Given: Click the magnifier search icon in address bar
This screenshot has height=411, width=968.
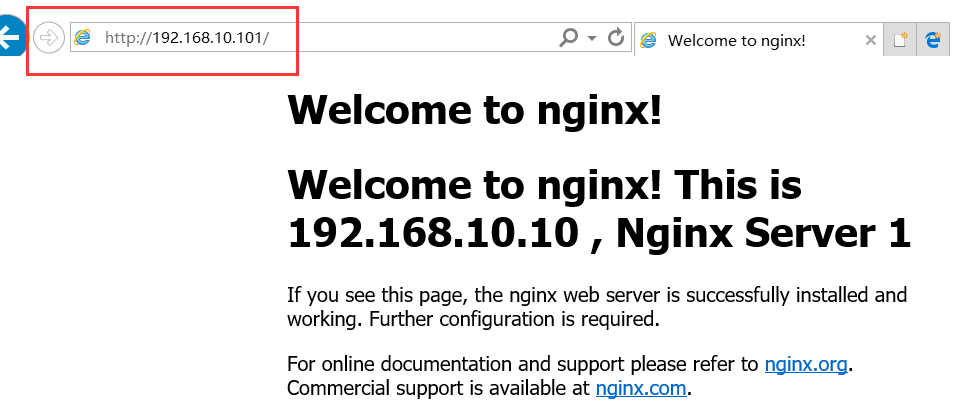Looking at the screenshot, I should click(x=568, y=38).
